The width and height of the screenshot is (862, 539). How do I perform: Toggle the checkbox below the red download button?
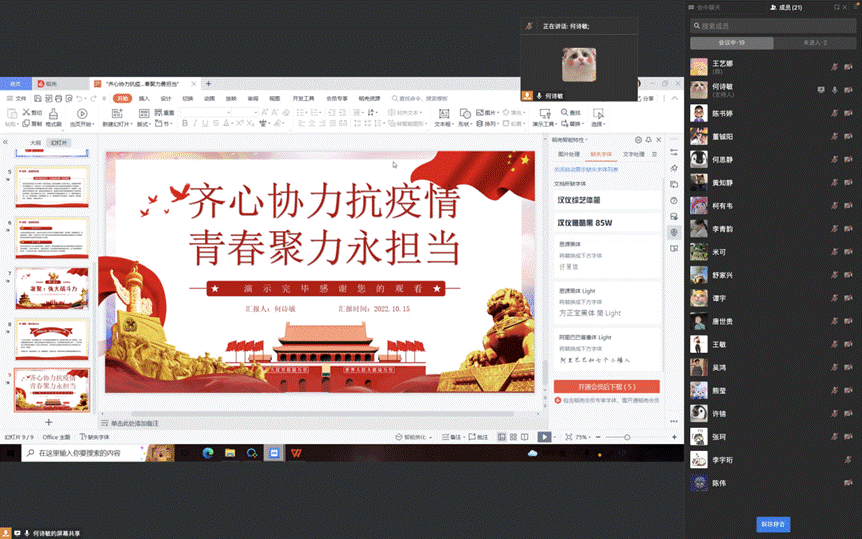(558, 400)
